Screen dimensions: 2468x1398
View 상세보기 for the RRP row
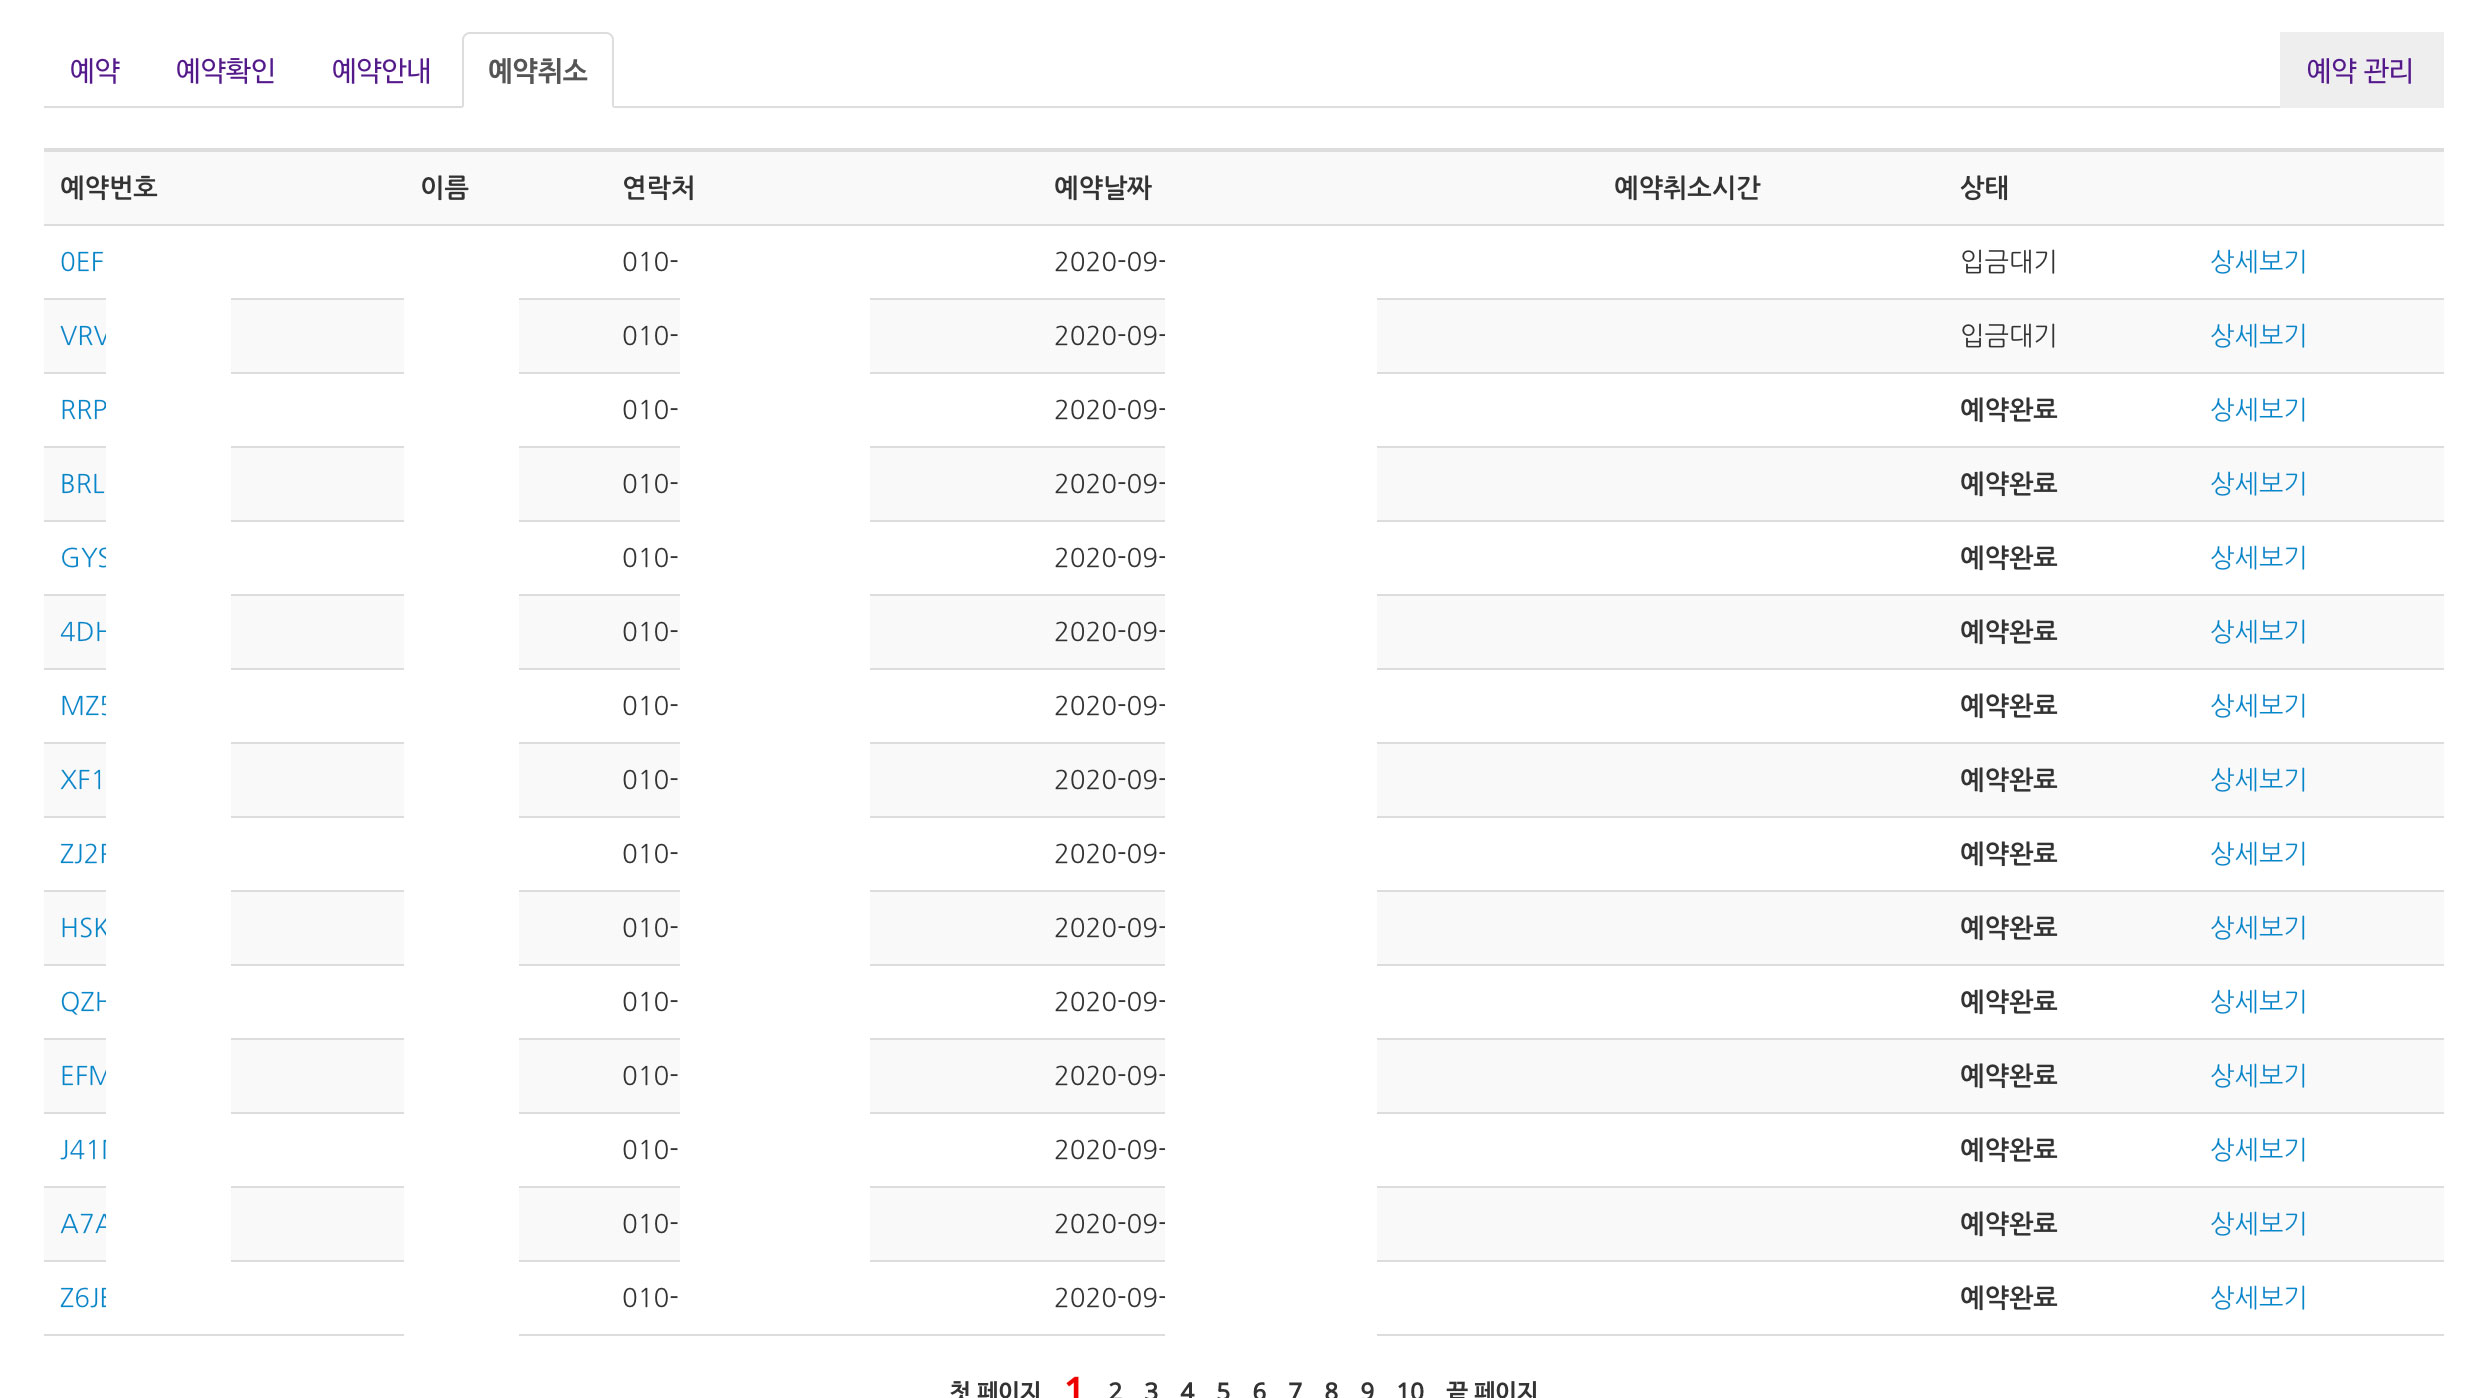pos(2258,410)
